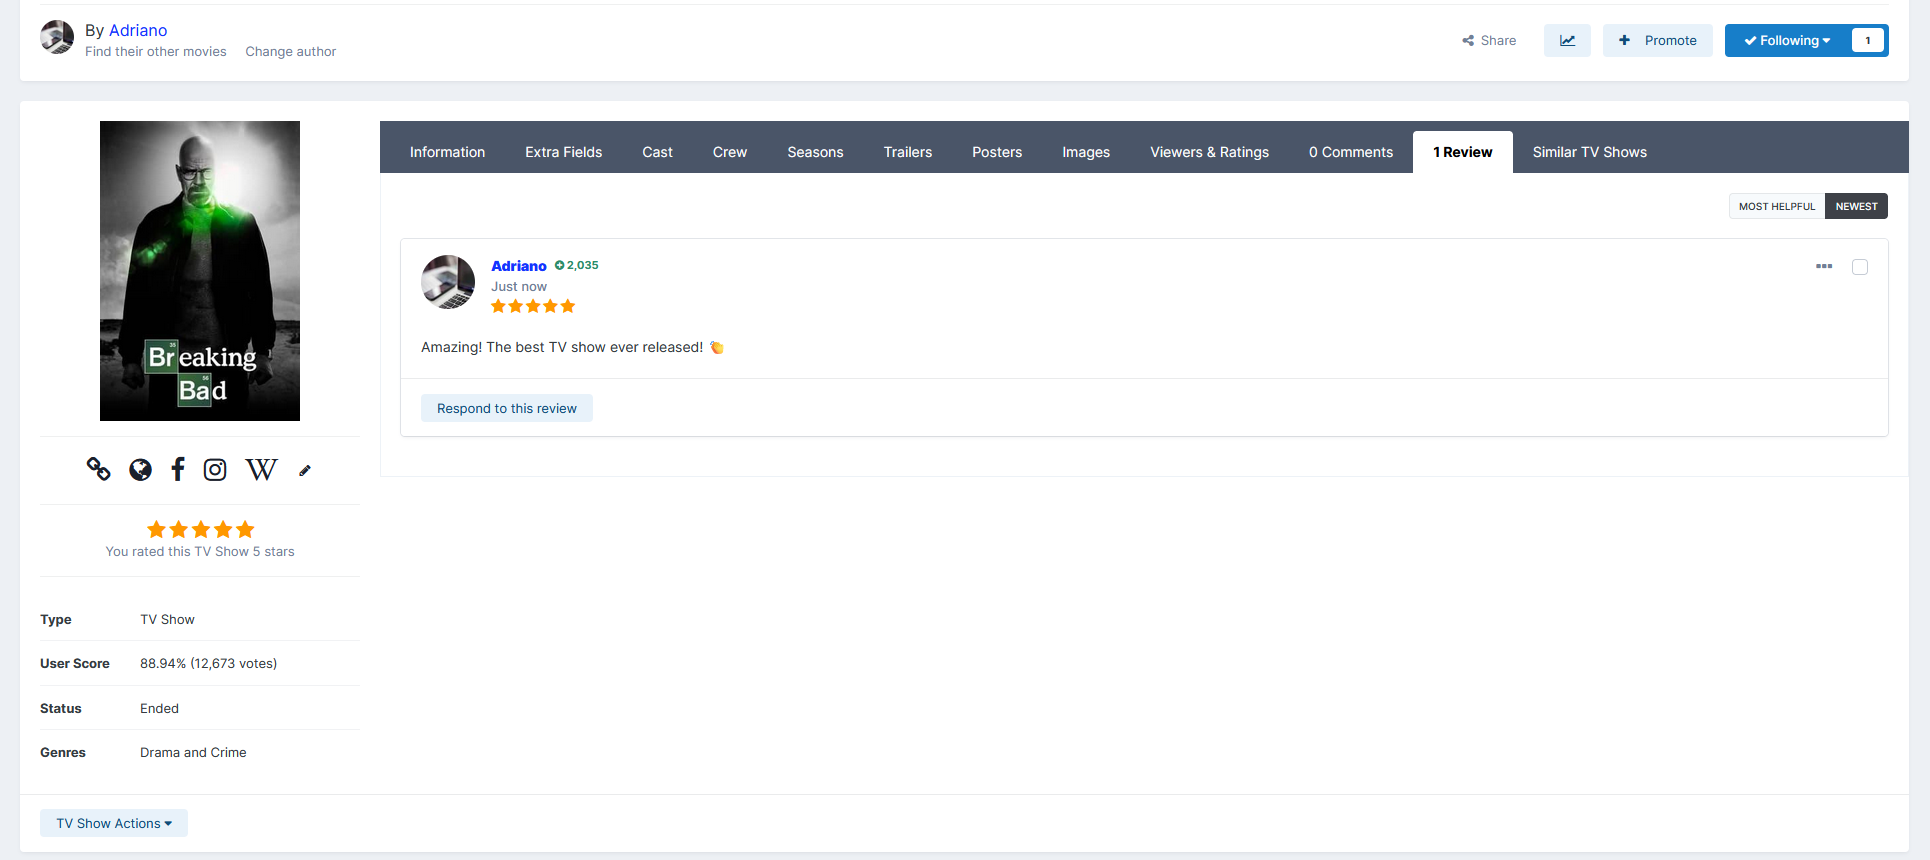This screenshot has height=860, width=1930.
Task: Click the Type value TV Show
Action: [167, 620]
